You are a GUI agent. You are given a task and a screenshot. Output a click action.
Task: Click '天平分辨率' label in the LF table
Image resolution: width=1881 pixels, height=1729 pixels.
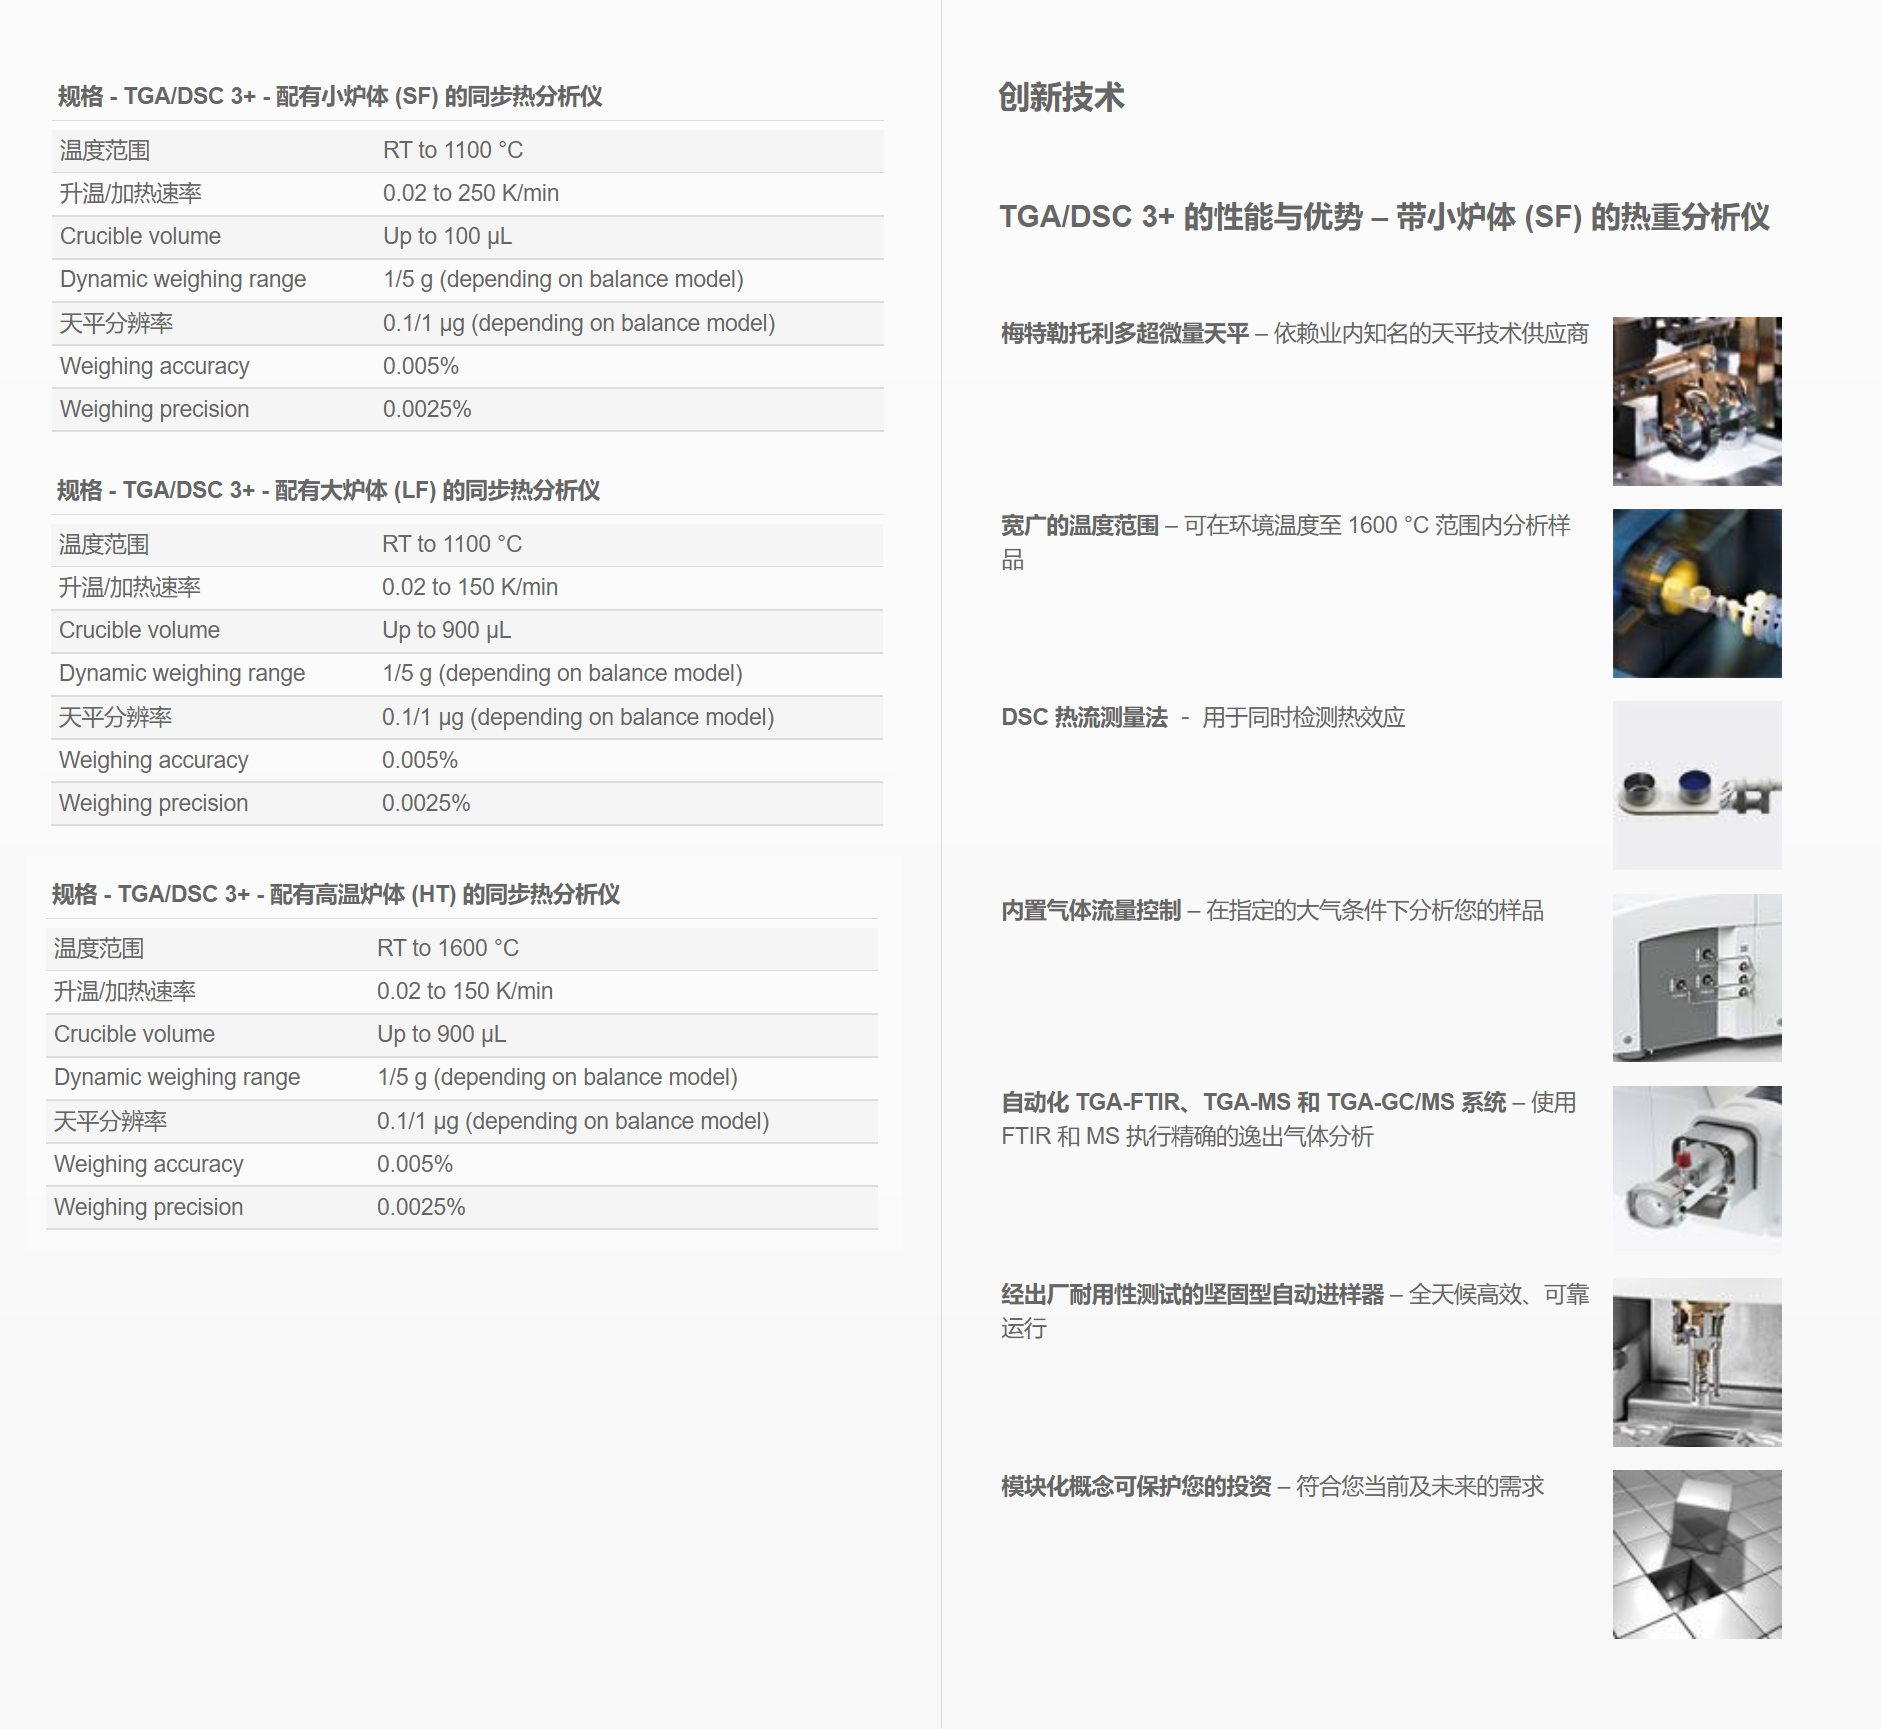(x=115, y=717)
